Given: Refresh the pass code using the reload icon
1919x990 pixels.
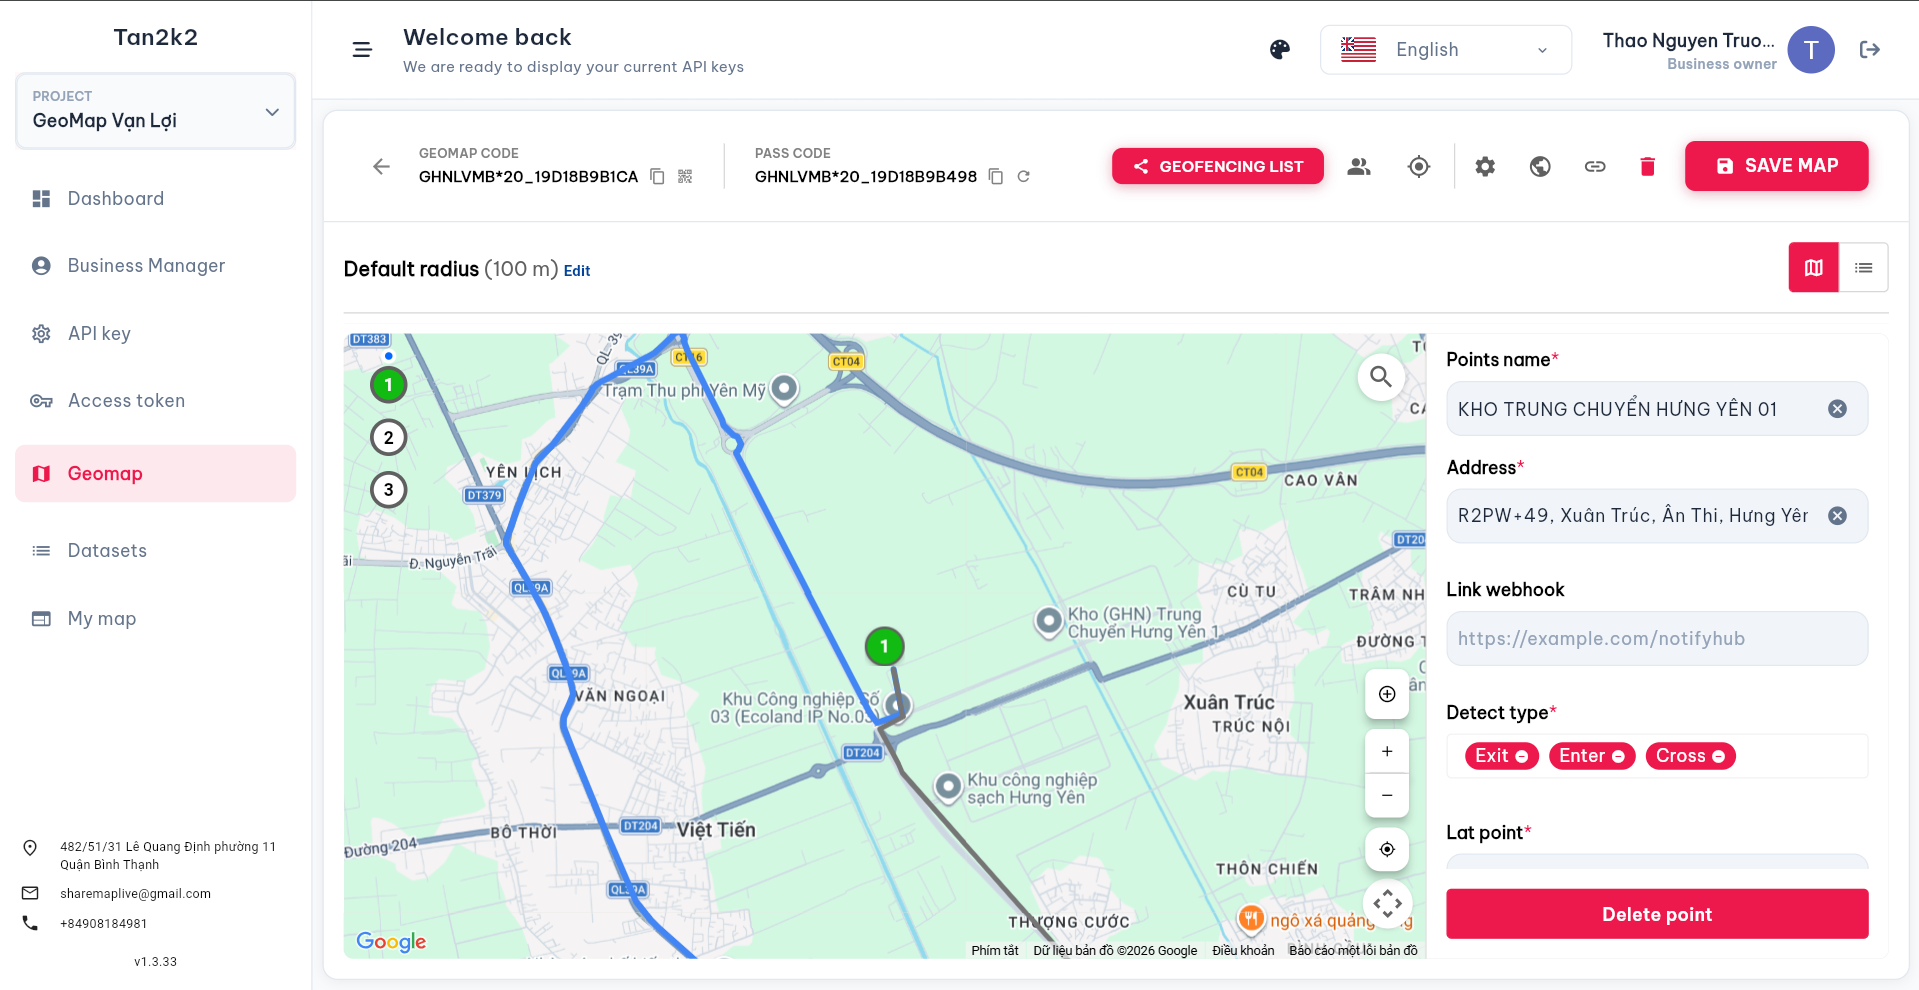Looking at the screenshot, I should pyautogui.click(x=1023, y=176).
